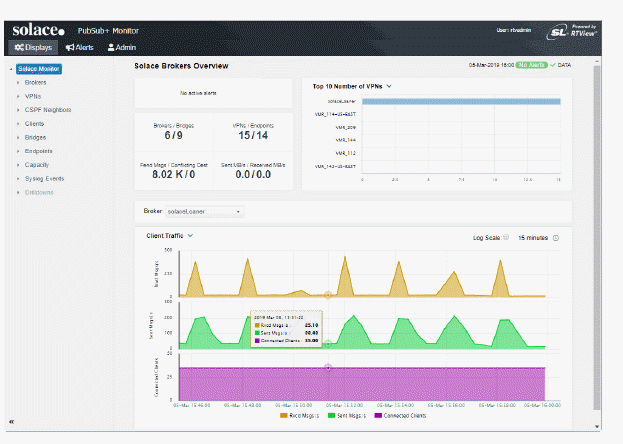Viewport: 623px width, 444px height.
Task: Collapse sidebar using the double-chevron icon
Action: (11, 422)
